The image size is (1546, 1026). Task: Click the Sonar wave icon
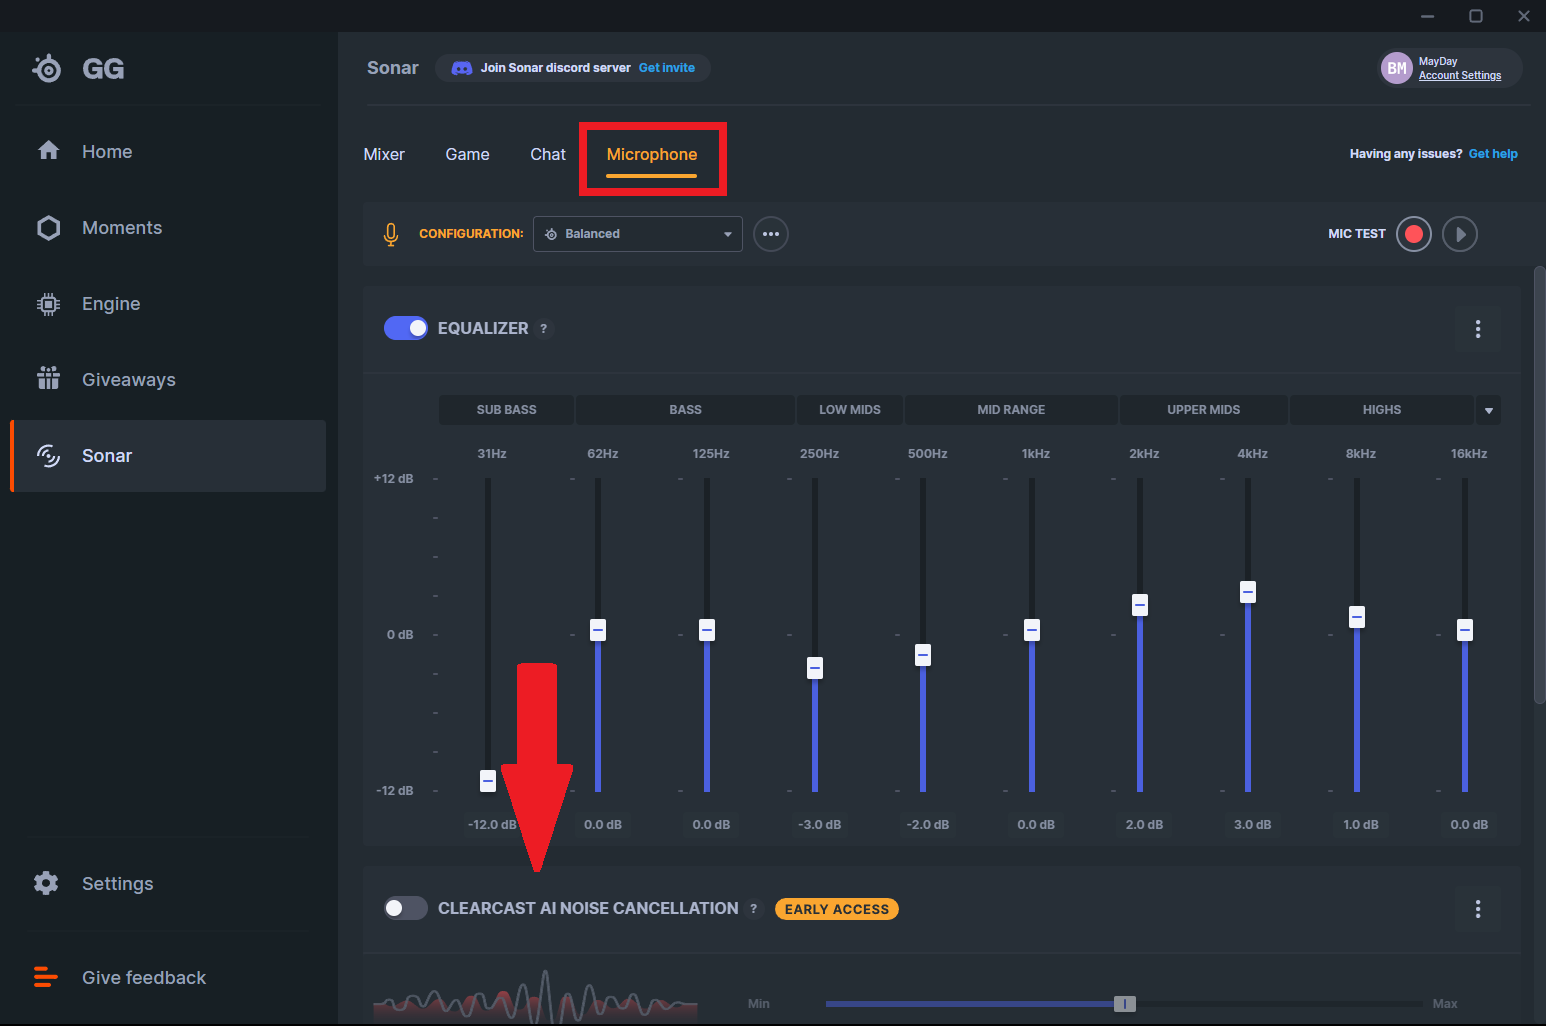(x=48, y=455)
